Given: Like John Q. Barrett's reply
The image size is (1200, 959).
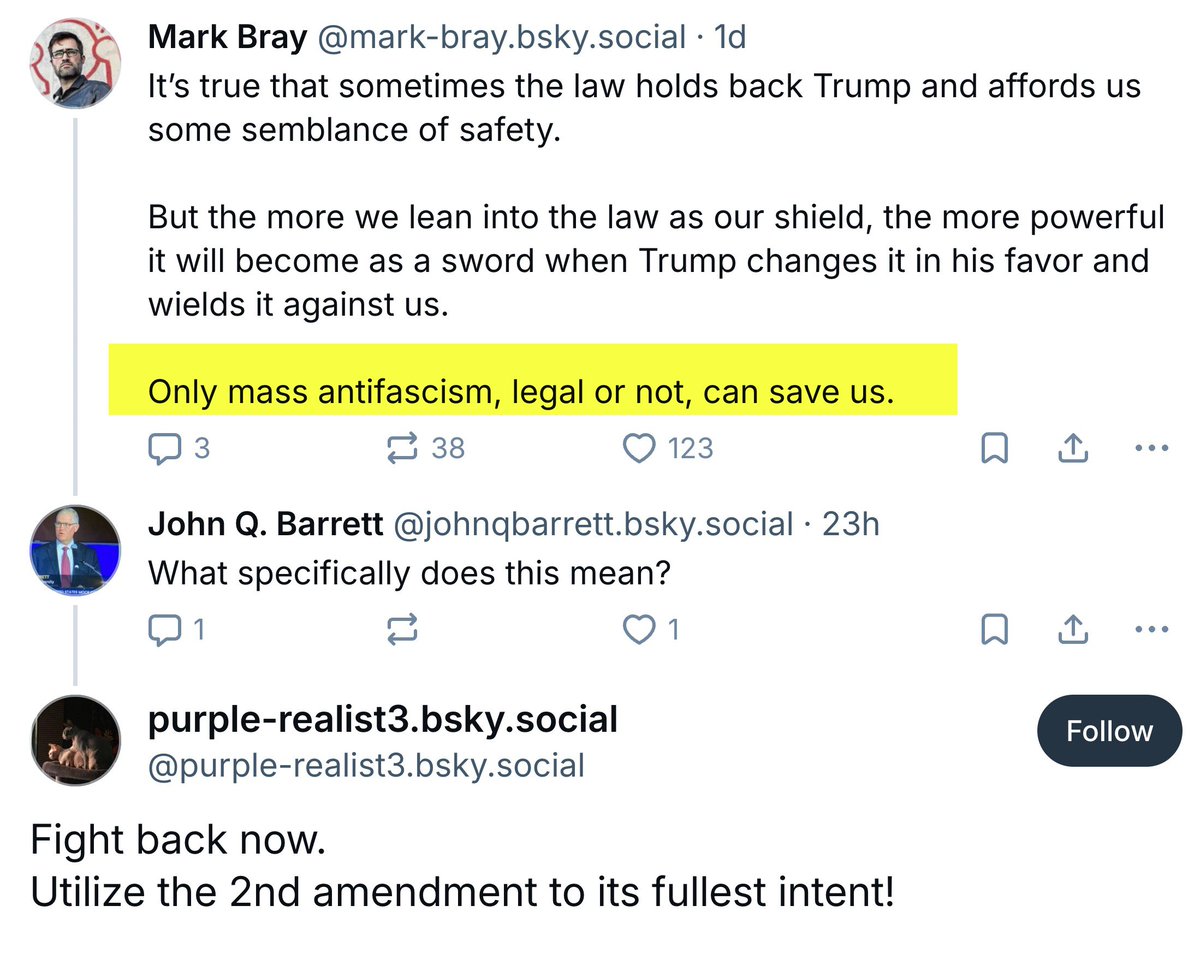Looking at the screenshot, I should 638,629.
